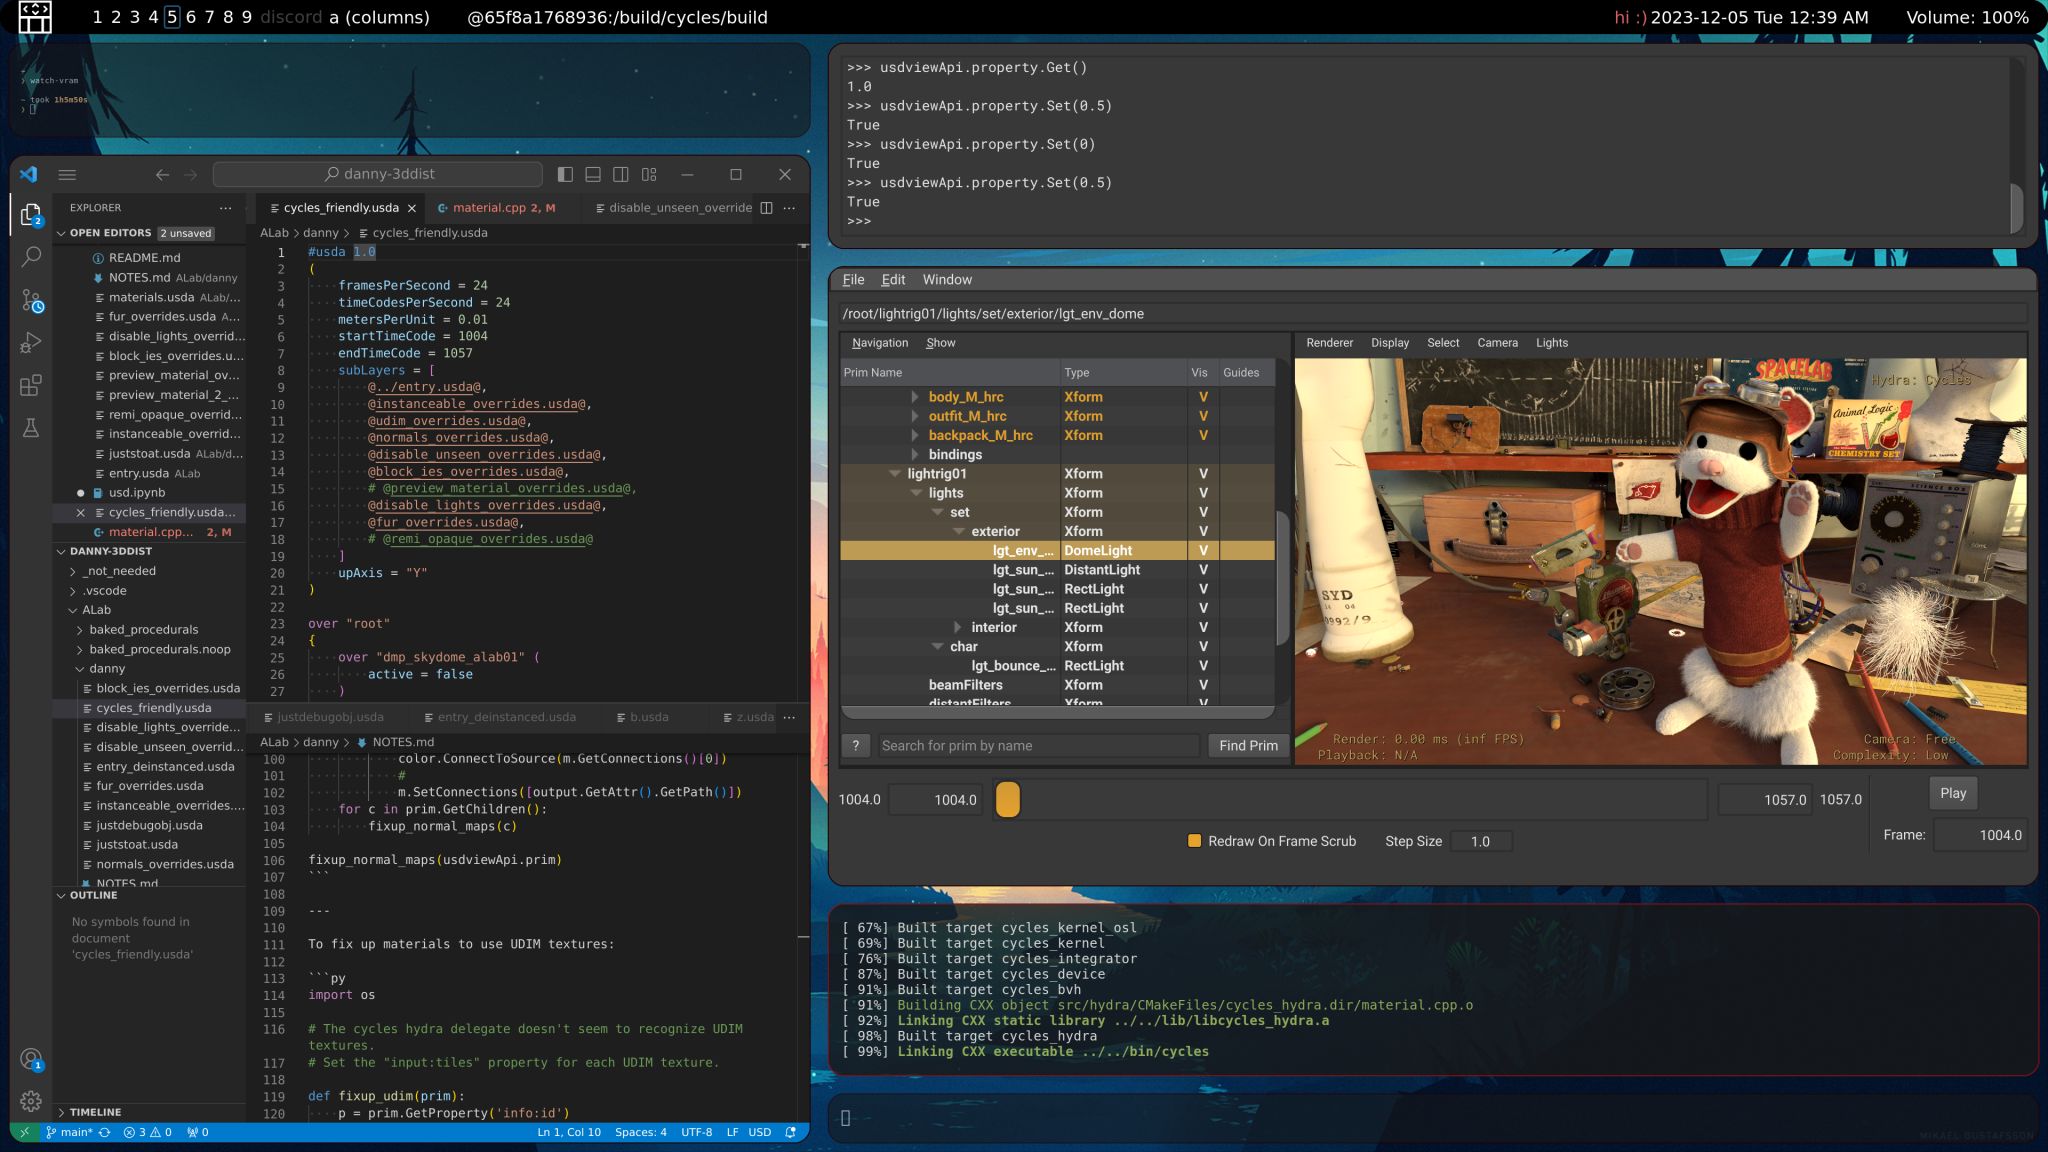Screen dimensions: 2048x1152
Task: Click the Search for prim by name field
Action: pos(1038,745)
